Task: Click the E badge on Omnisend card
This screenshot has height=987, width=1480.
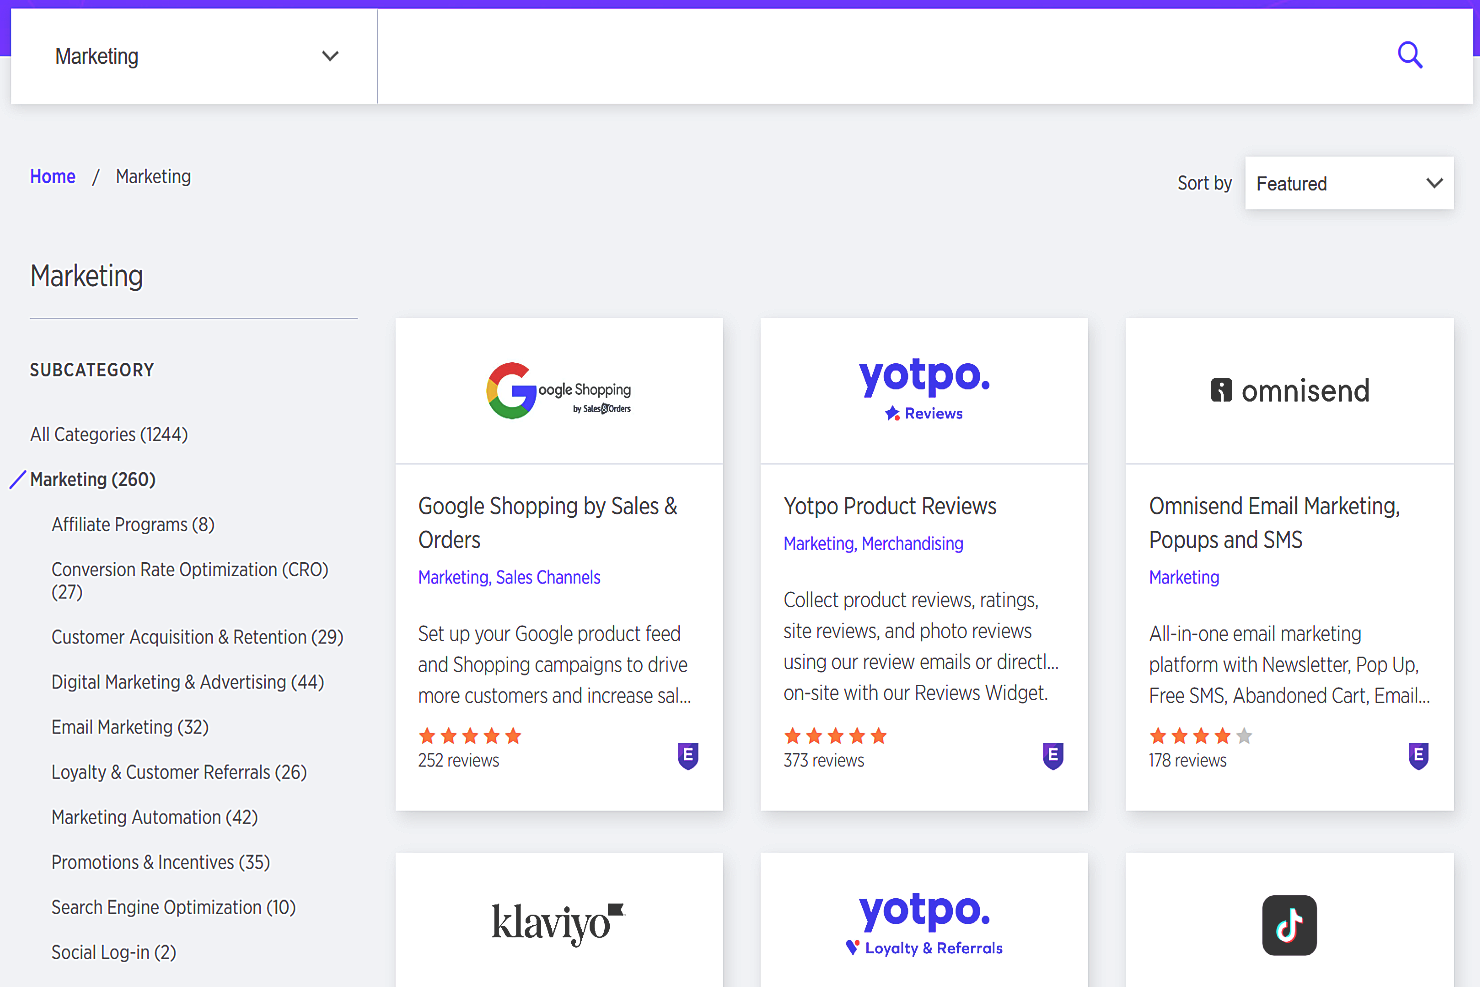Action: [1418, 757]
